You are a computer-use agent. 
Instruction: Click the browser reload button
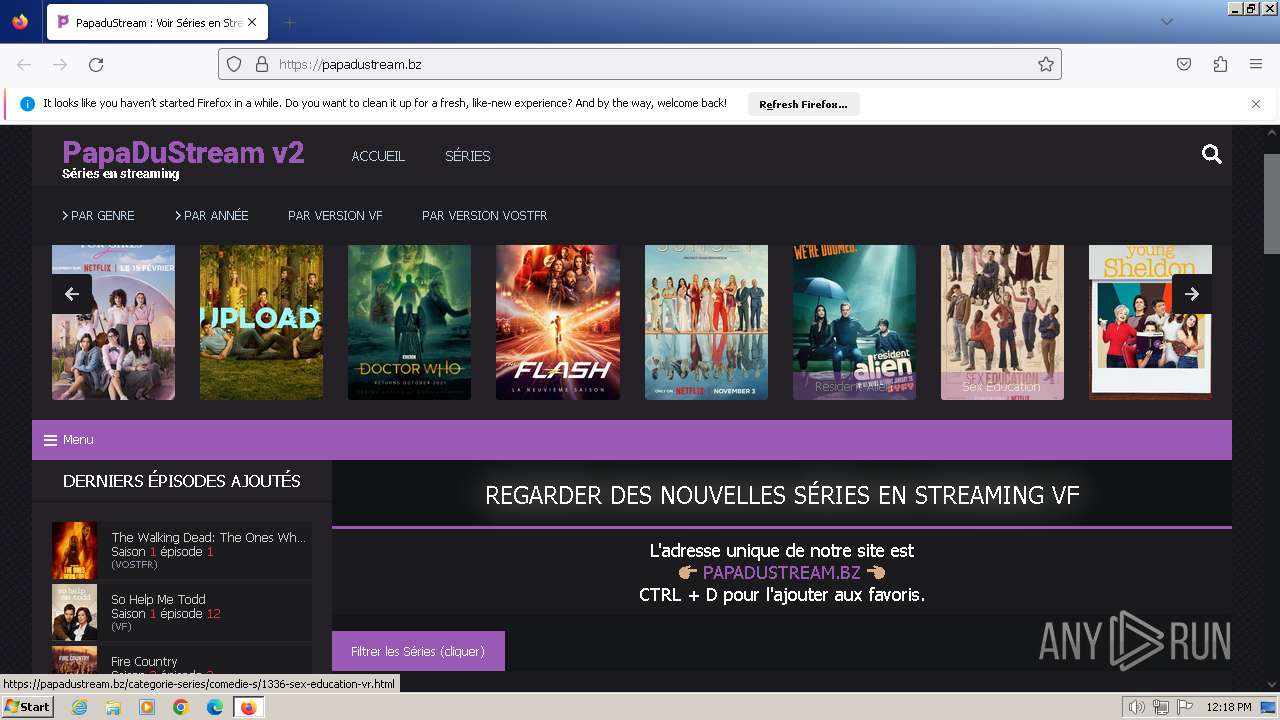[x=96, y=64]
